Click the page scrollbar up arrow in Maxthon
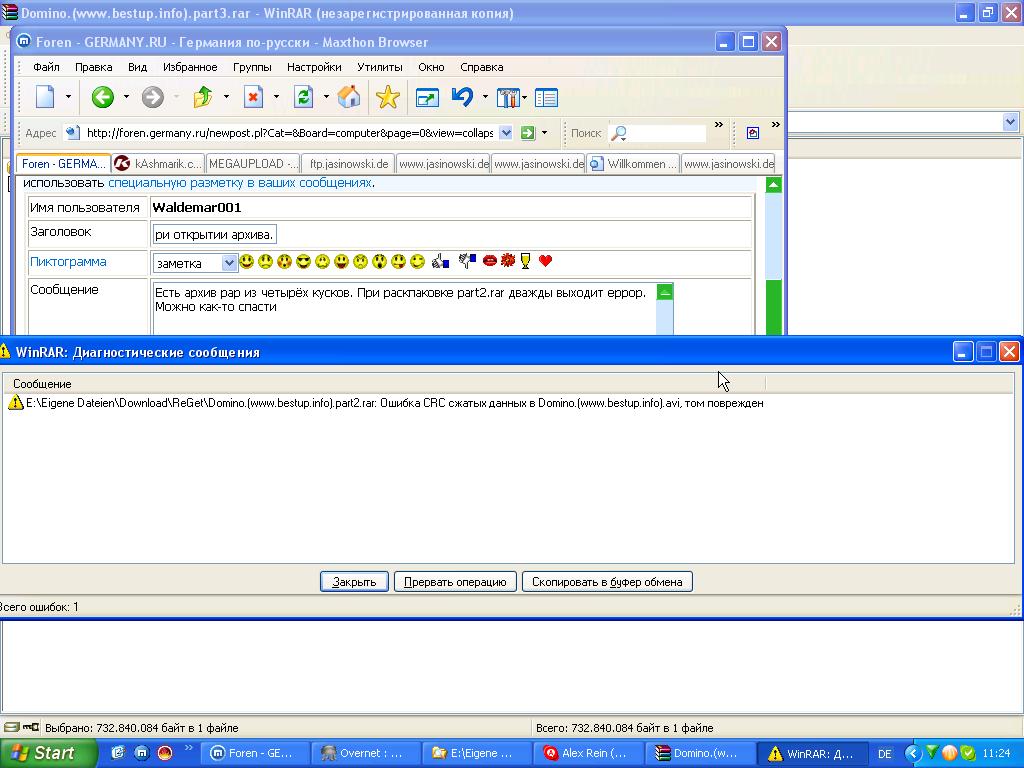 [773, 185]
